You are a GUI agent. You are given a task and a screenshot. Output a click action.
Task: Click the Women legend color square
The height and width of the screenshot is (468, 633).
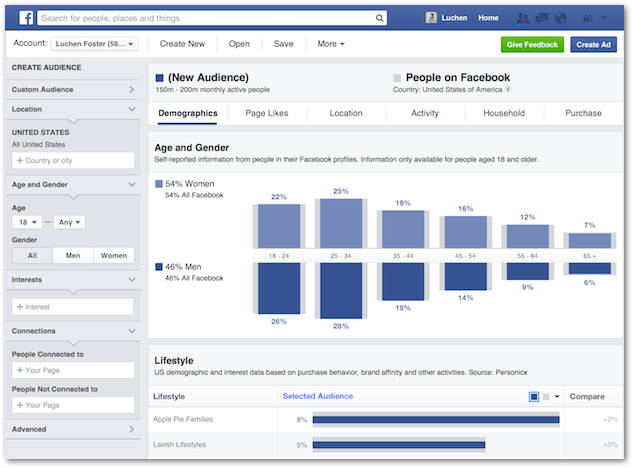point(159,184)
